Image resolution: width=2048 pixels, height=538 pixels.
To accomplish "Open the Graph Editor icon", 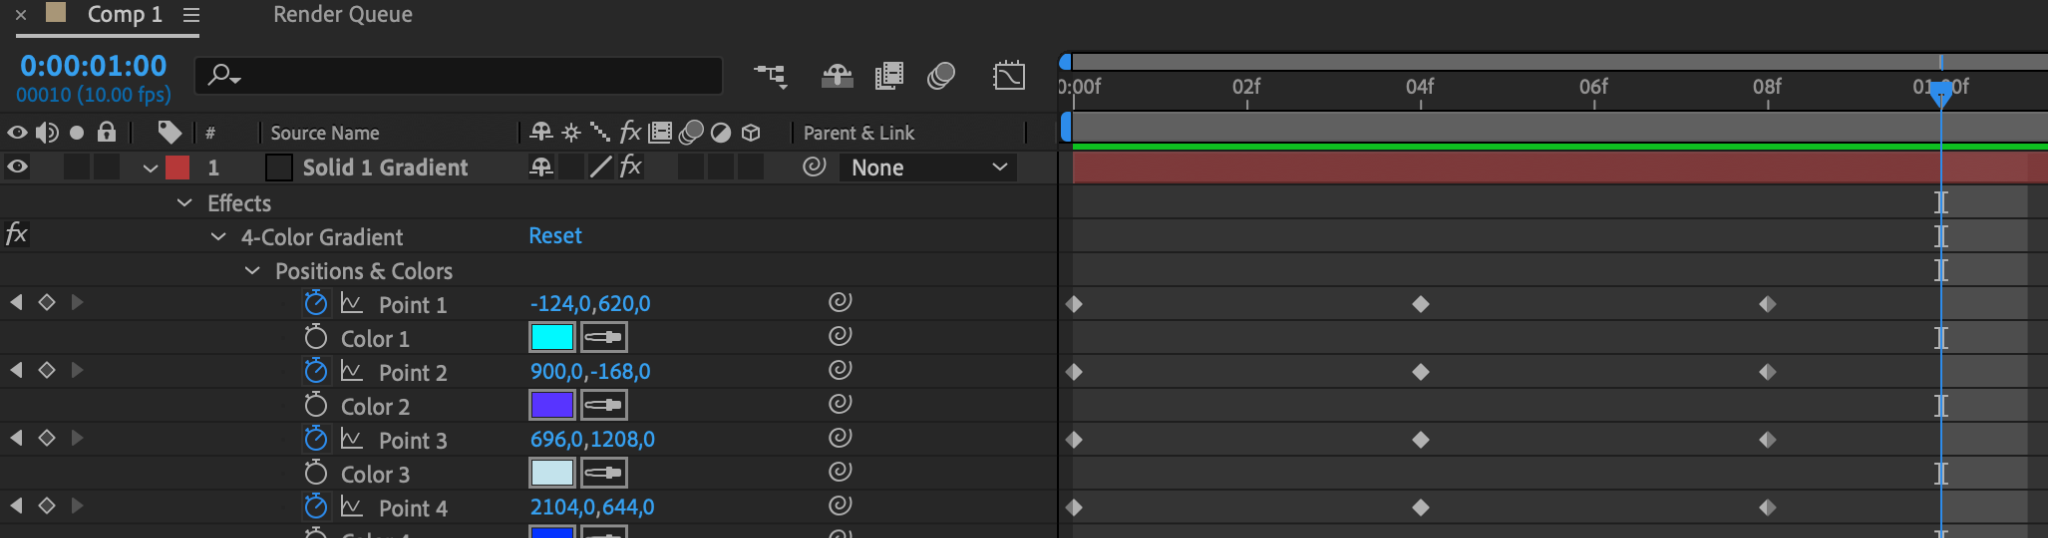I will (1008, 76).
